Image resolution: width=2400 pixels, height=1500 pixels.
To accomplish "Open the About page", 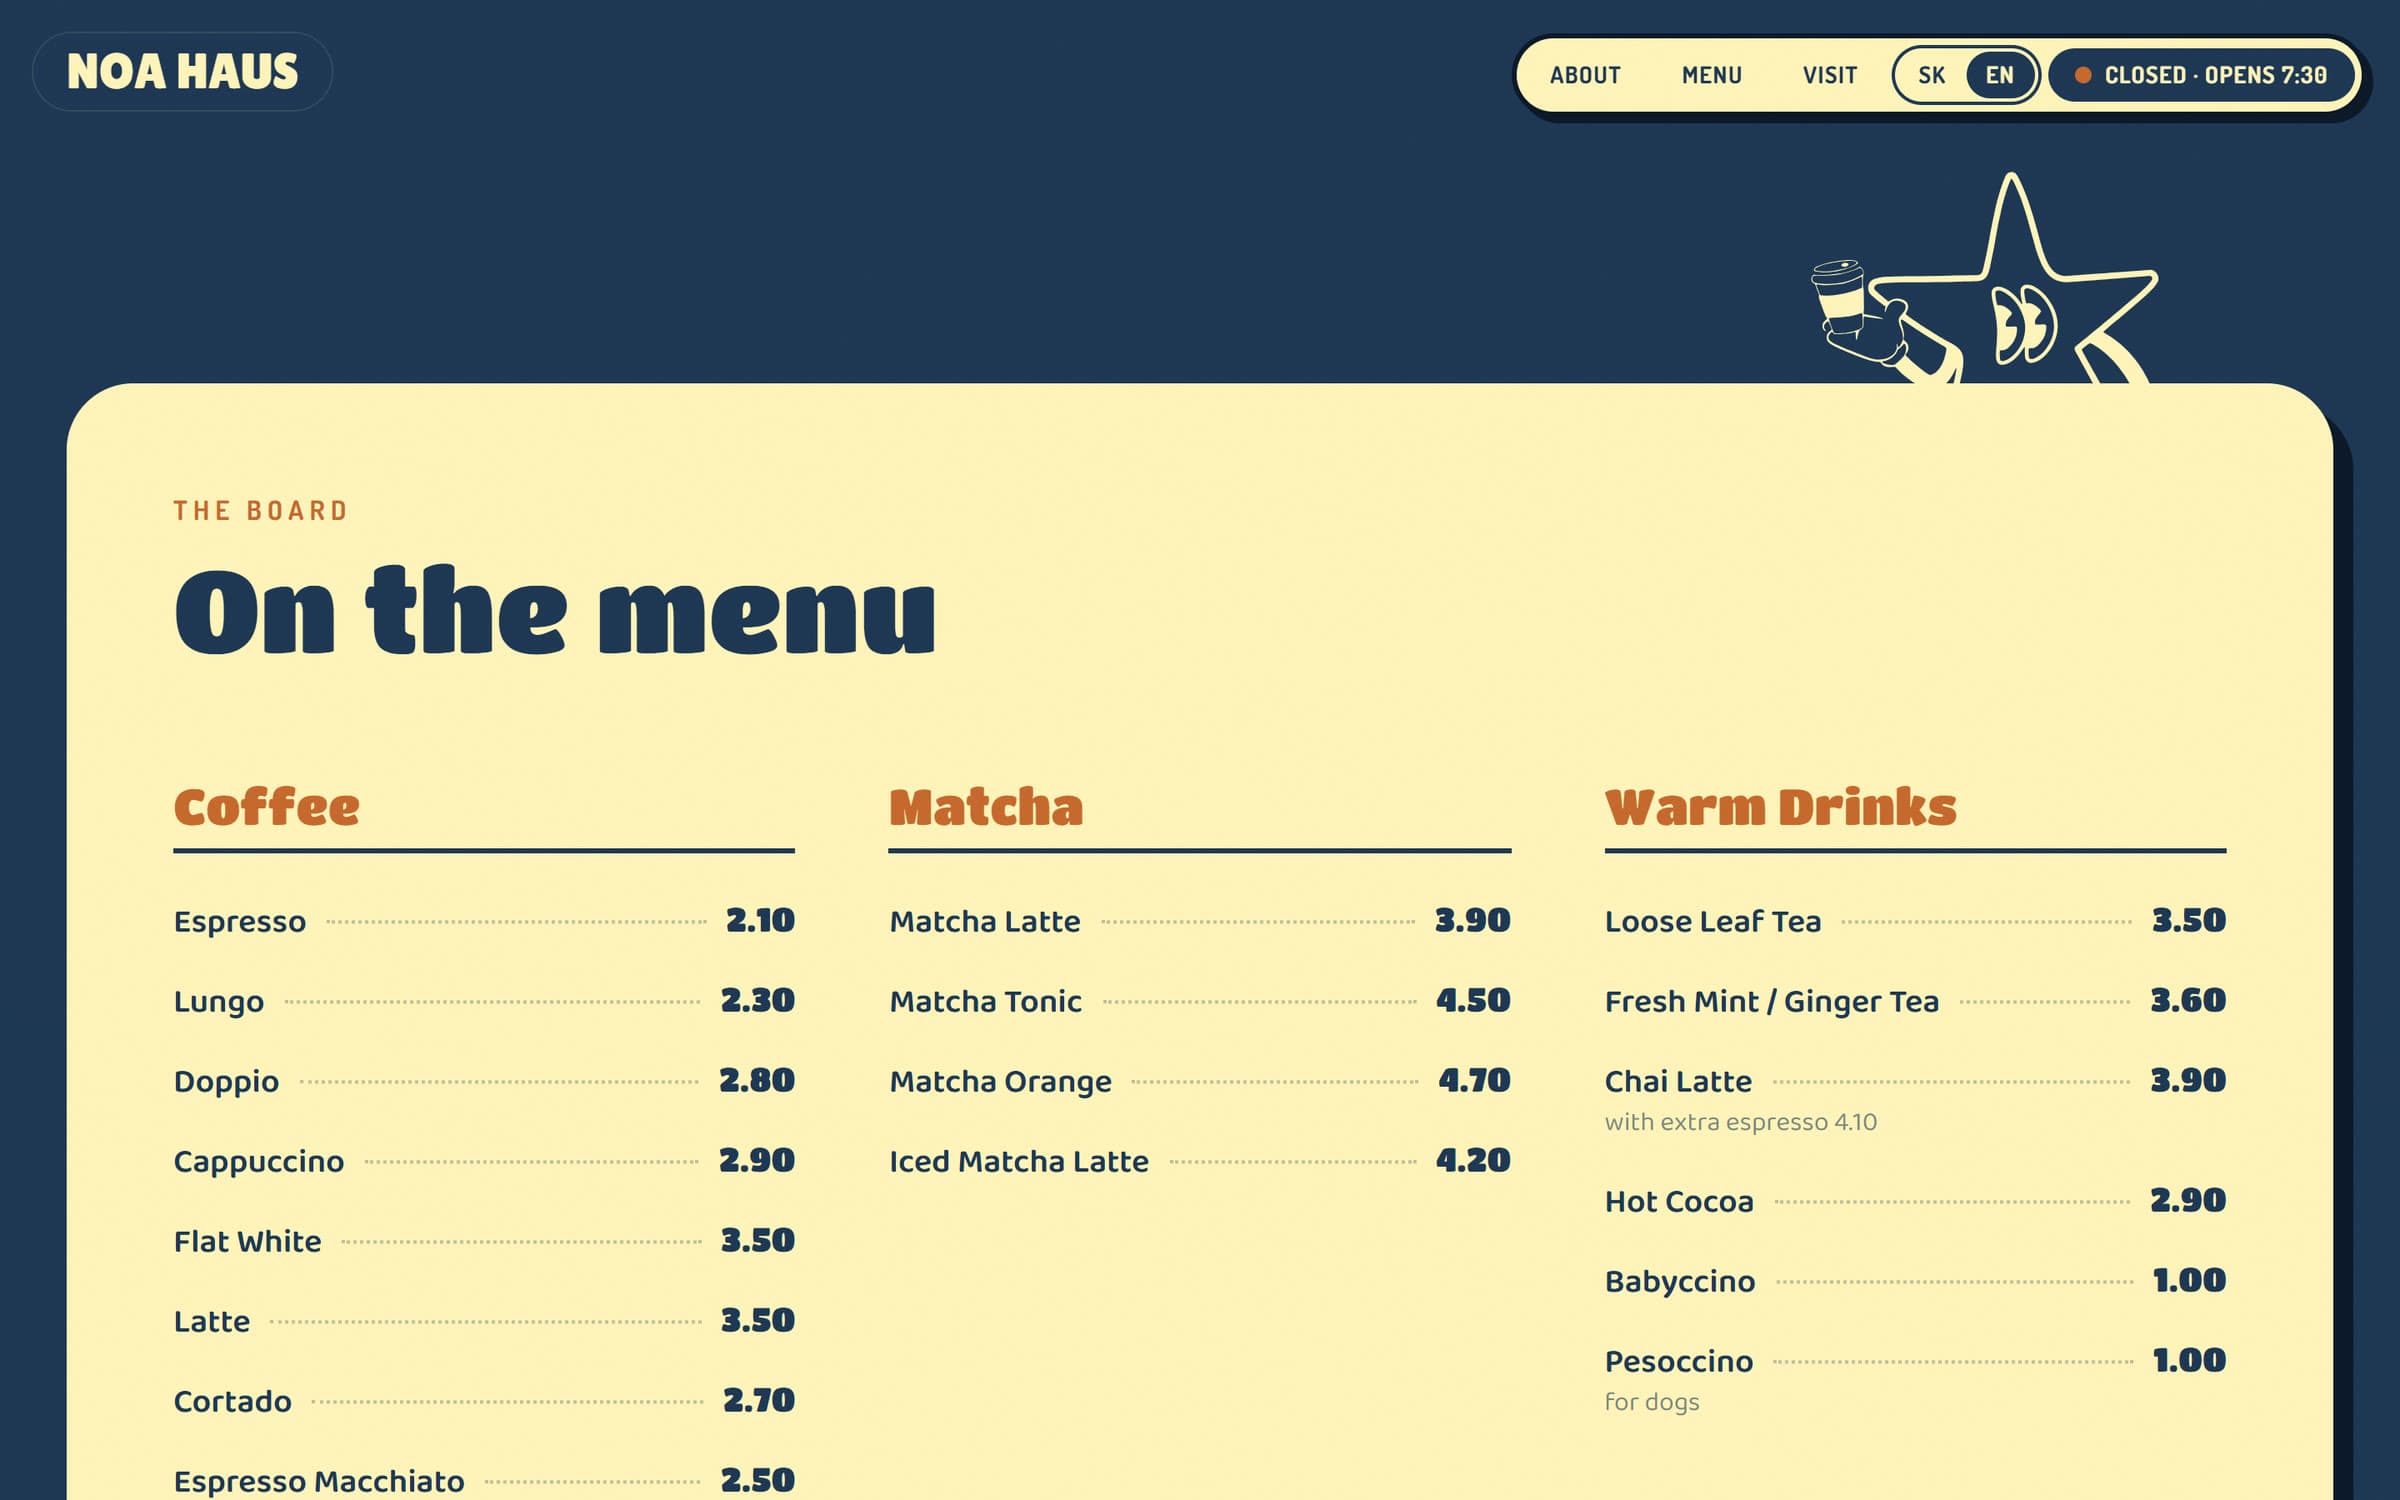I will tap(1585, 75).
